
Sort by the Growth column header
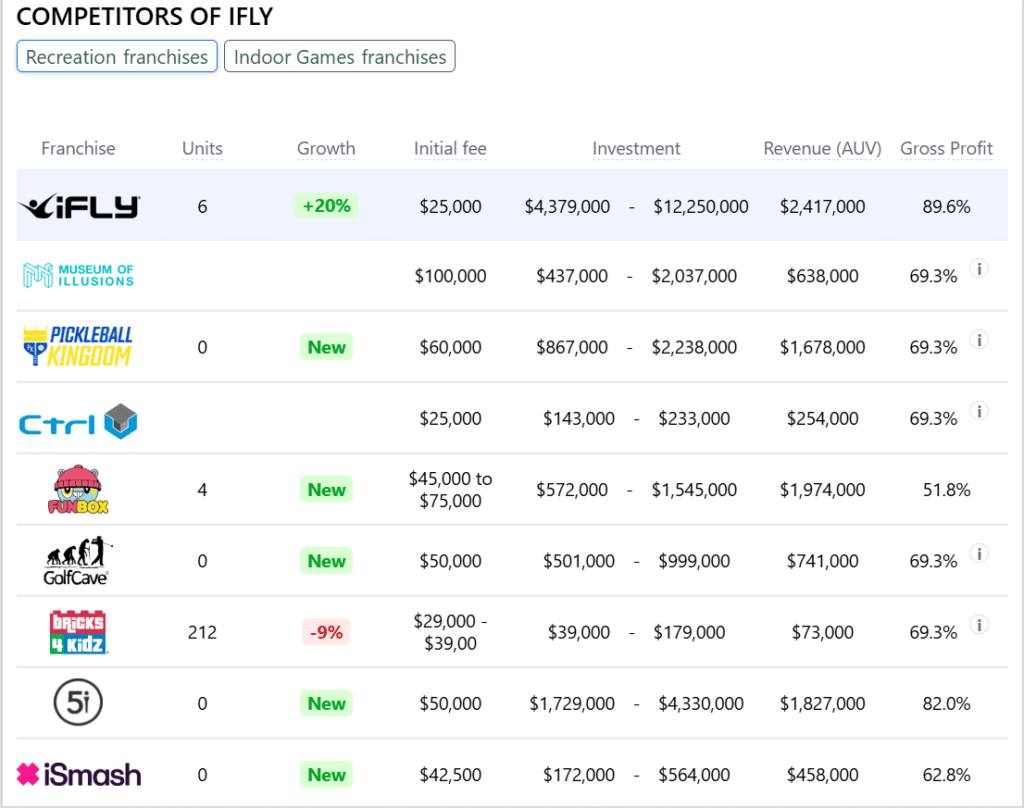point(326,148)
